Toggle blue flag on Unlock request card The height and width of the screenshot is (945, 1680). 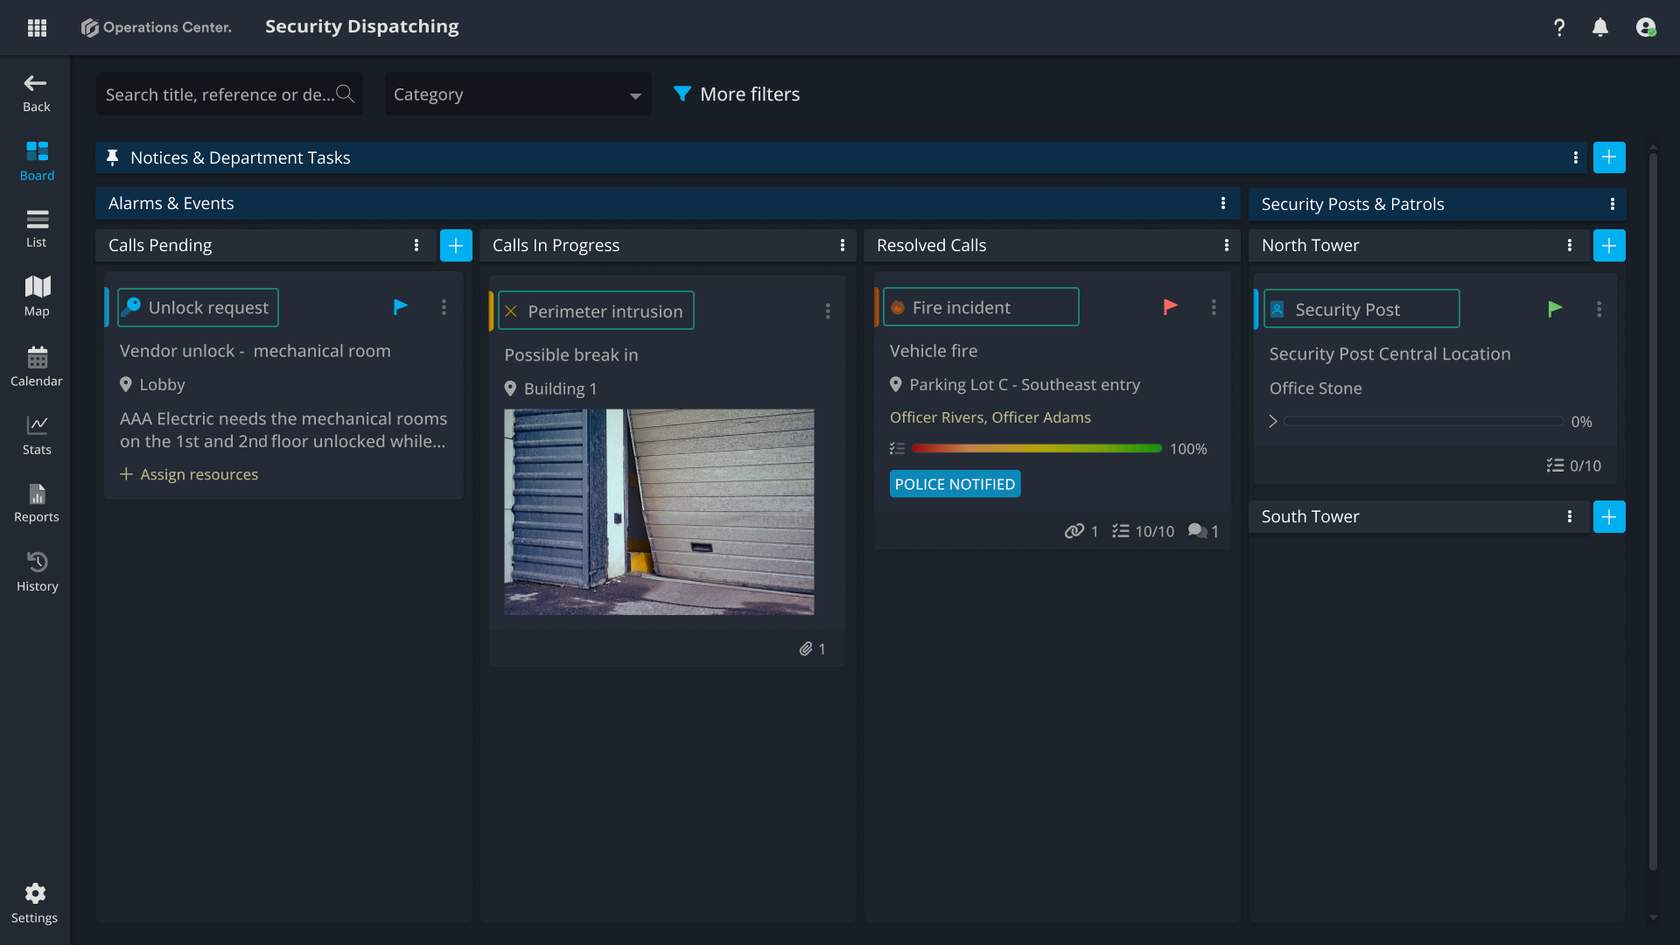coord(400,307)
